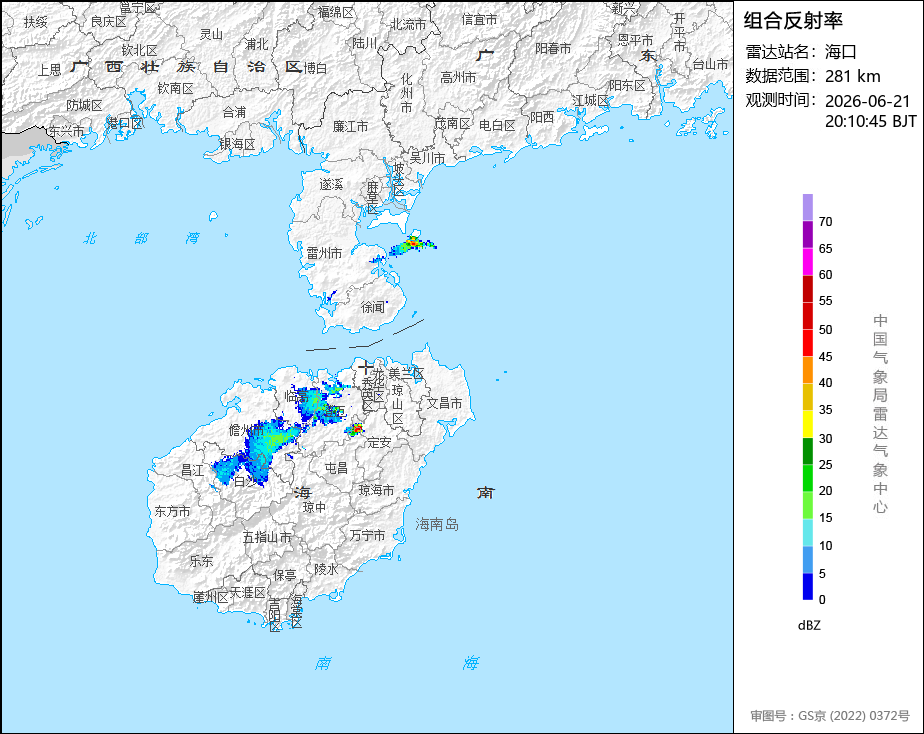Click the 文昌市 map label
The image size is (924, 734).
pos(444,403)
